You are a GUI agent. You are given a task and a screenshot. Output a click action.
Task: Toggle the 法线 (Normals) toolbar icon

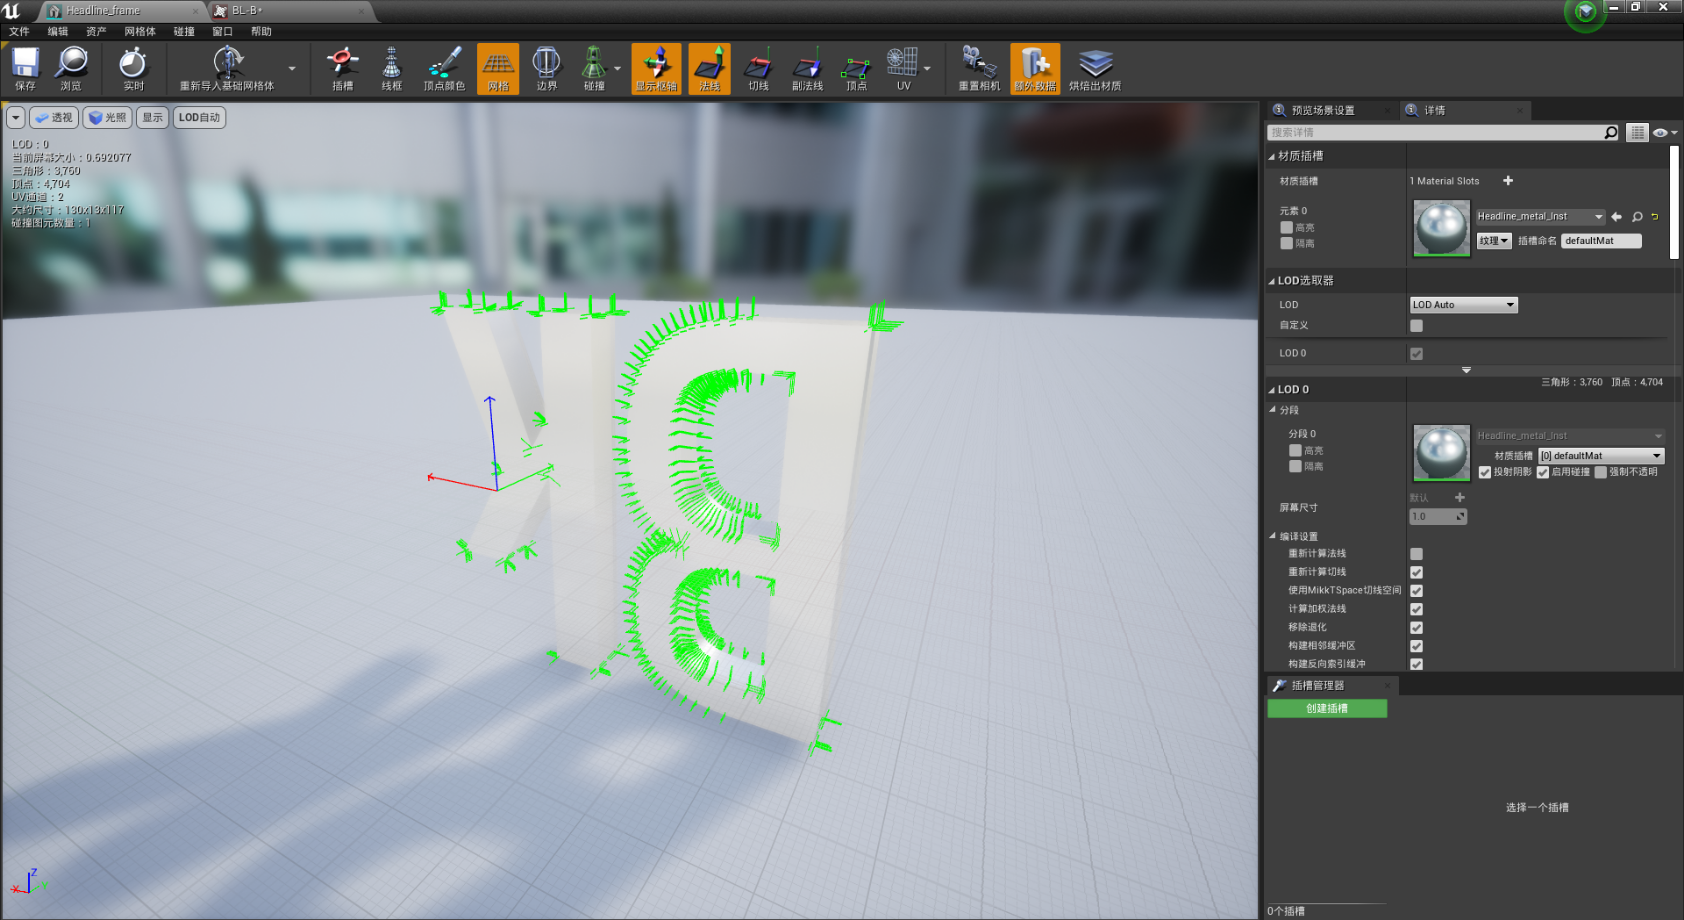(710, 68)
